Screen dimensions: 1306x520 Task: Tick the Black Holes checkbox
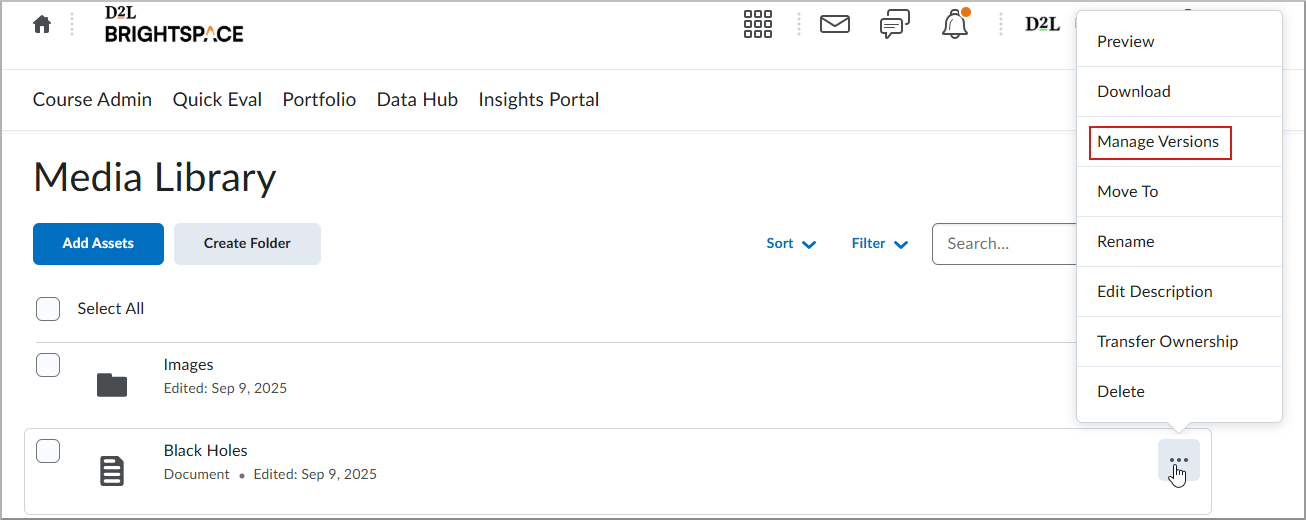click(x=48, y=451)
